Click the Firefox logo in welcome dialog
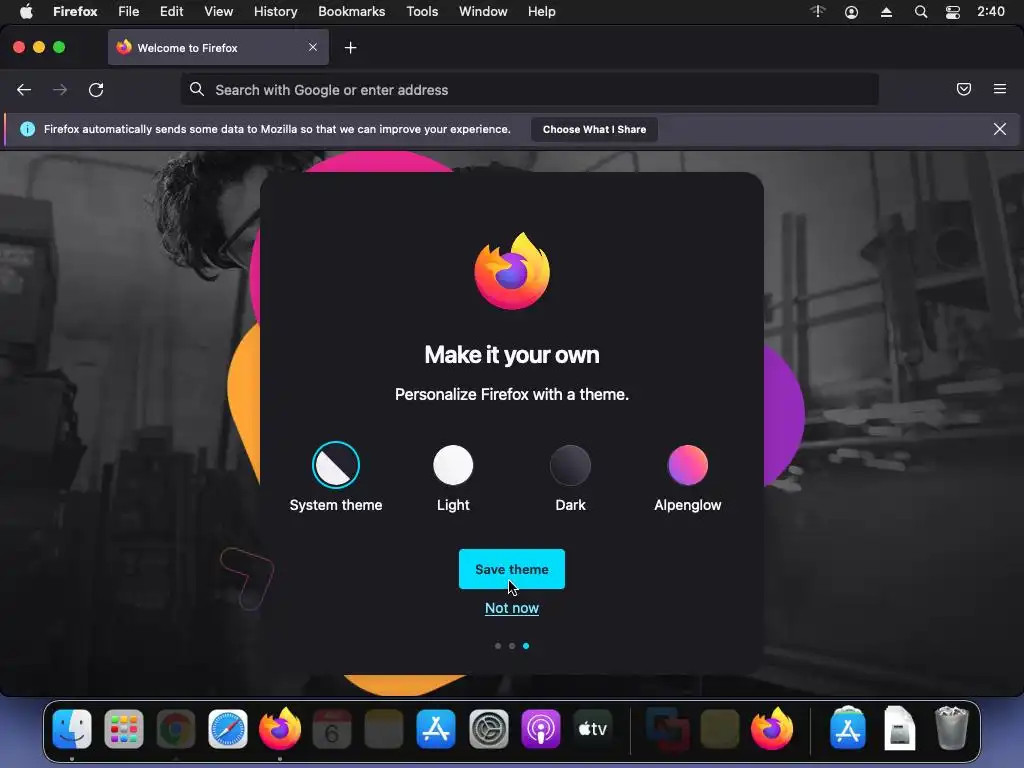 512,271
